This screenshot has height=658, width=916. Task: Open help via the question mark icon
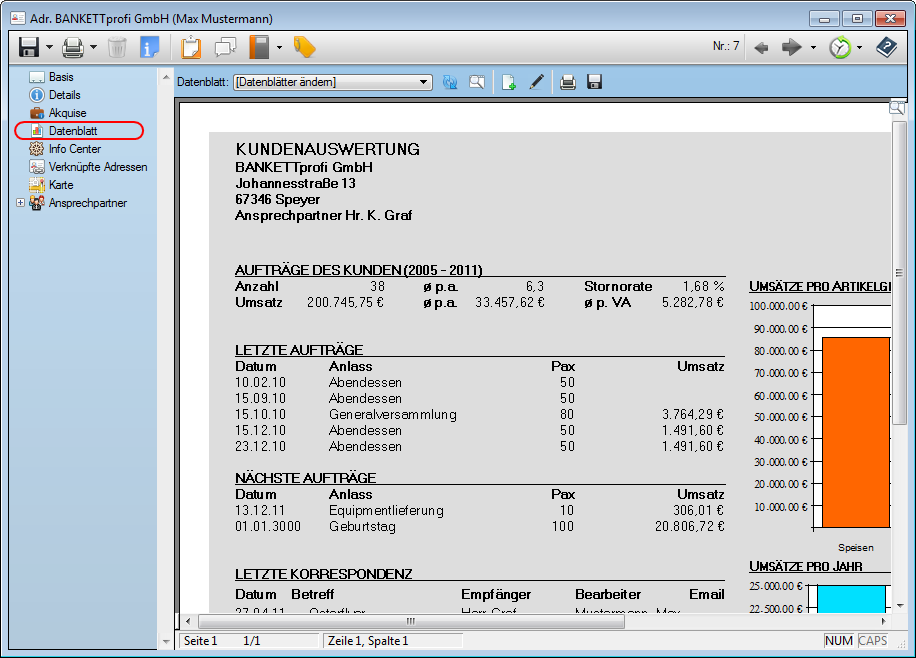click(887, 47)
